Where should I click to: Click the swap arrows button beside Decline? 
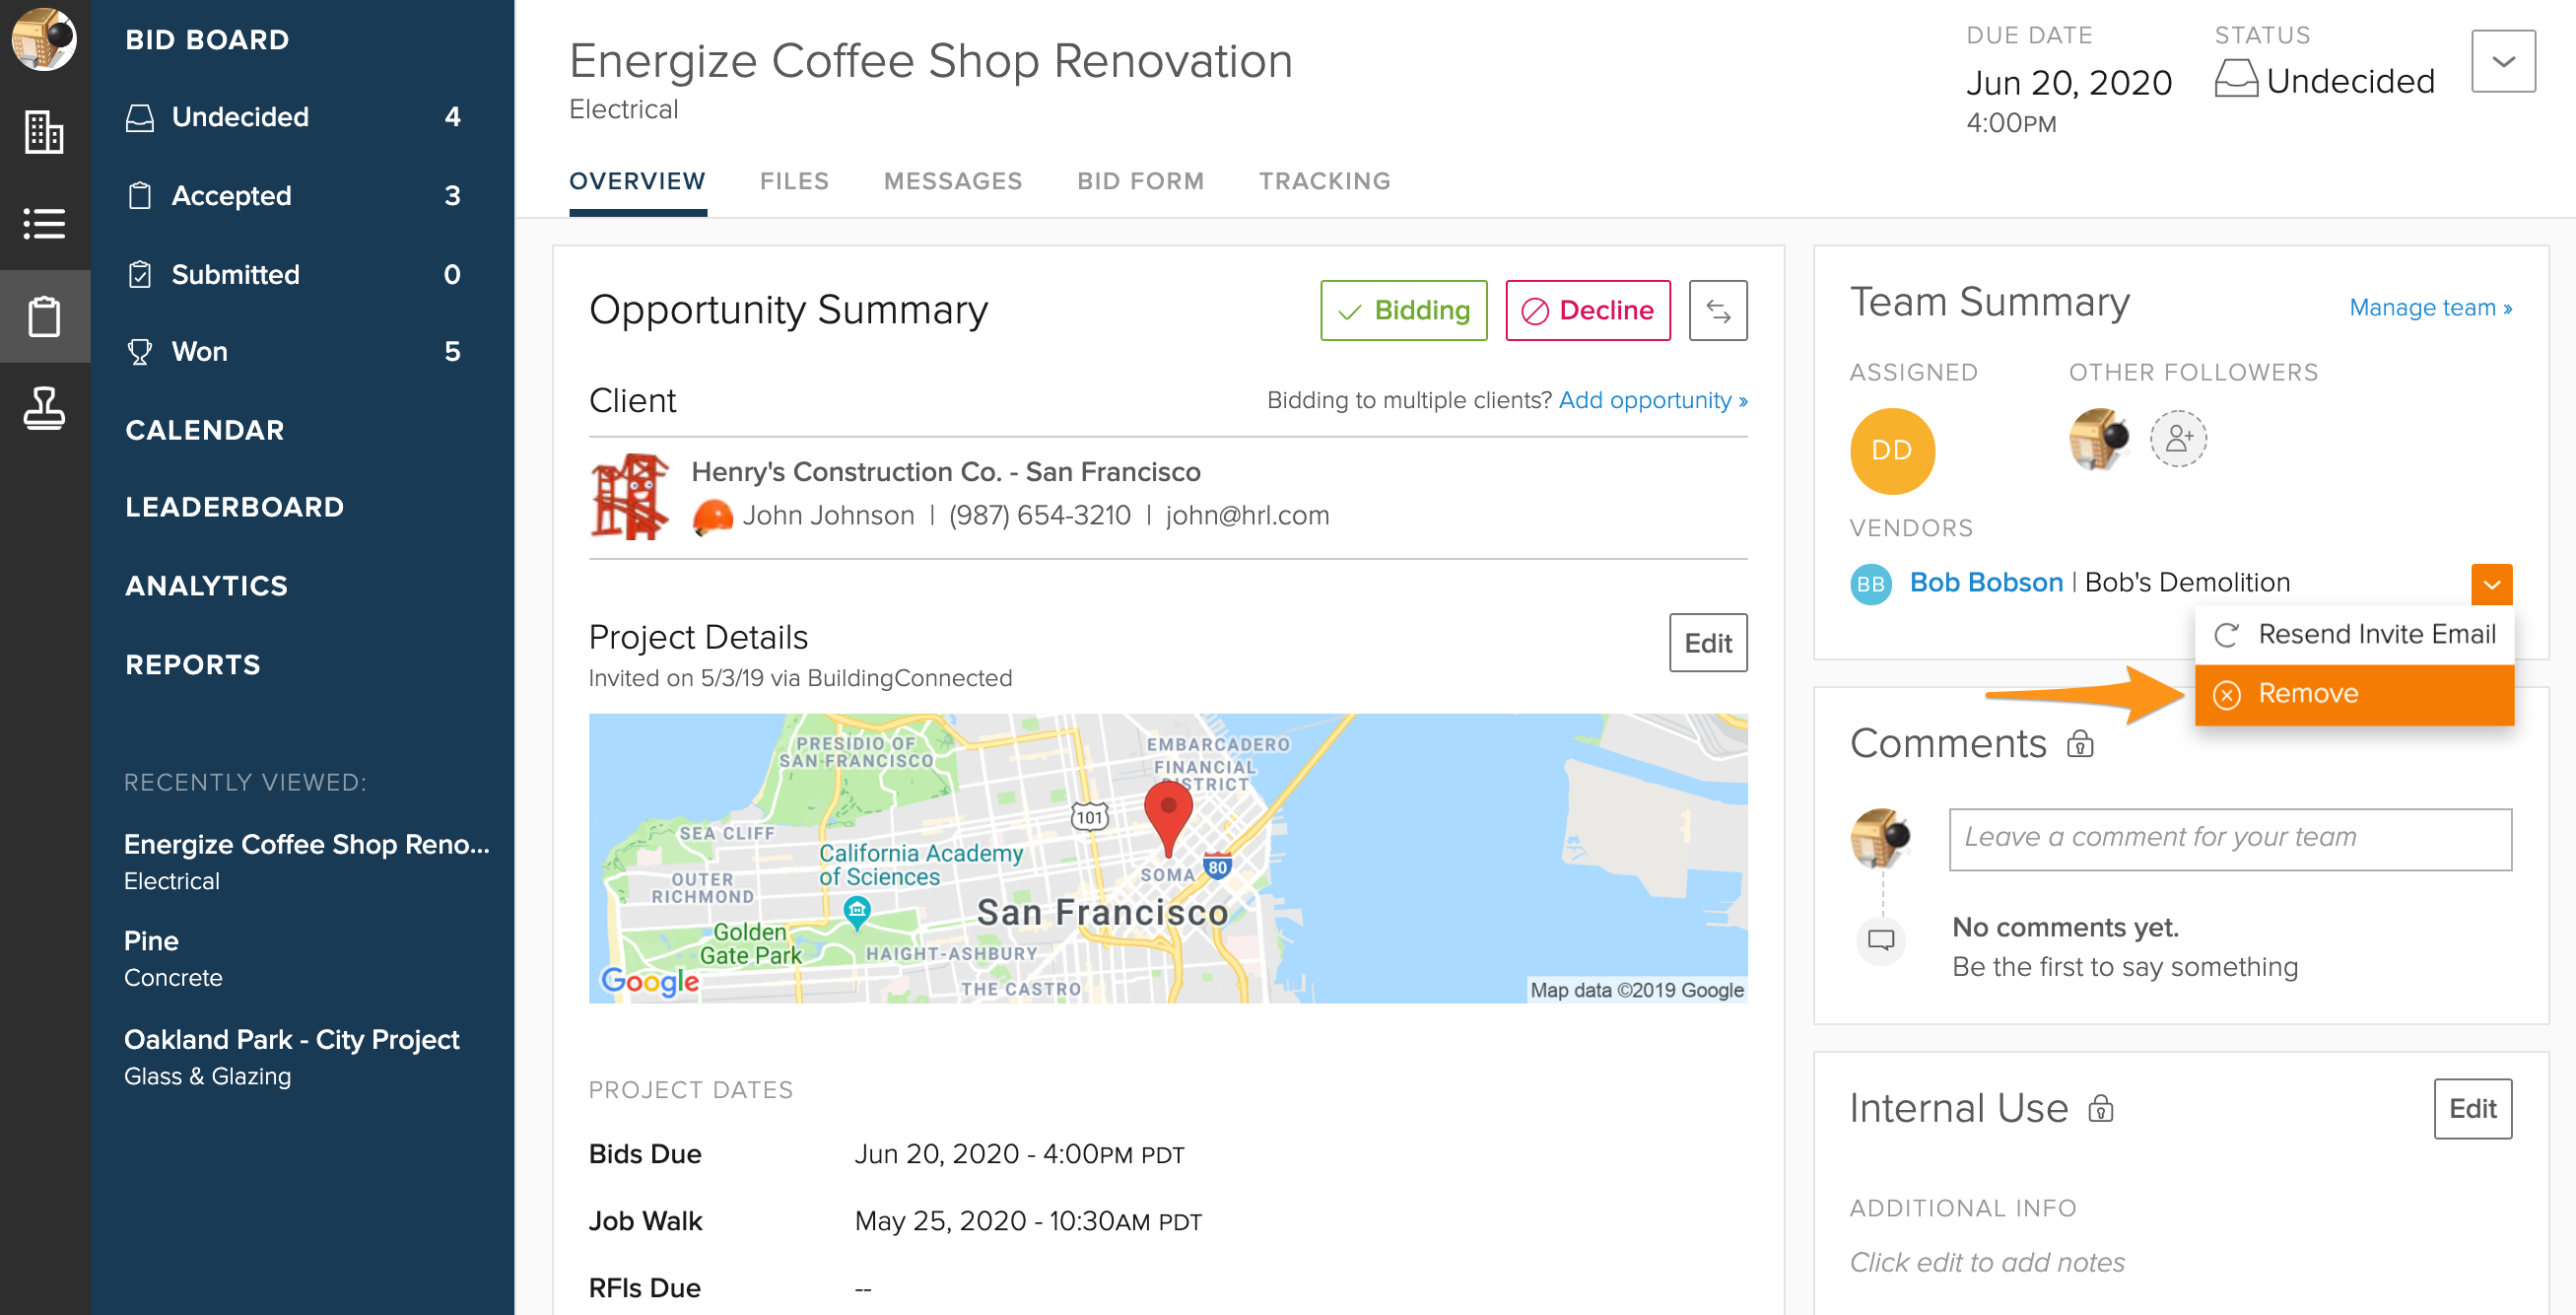click(1717, 311)
